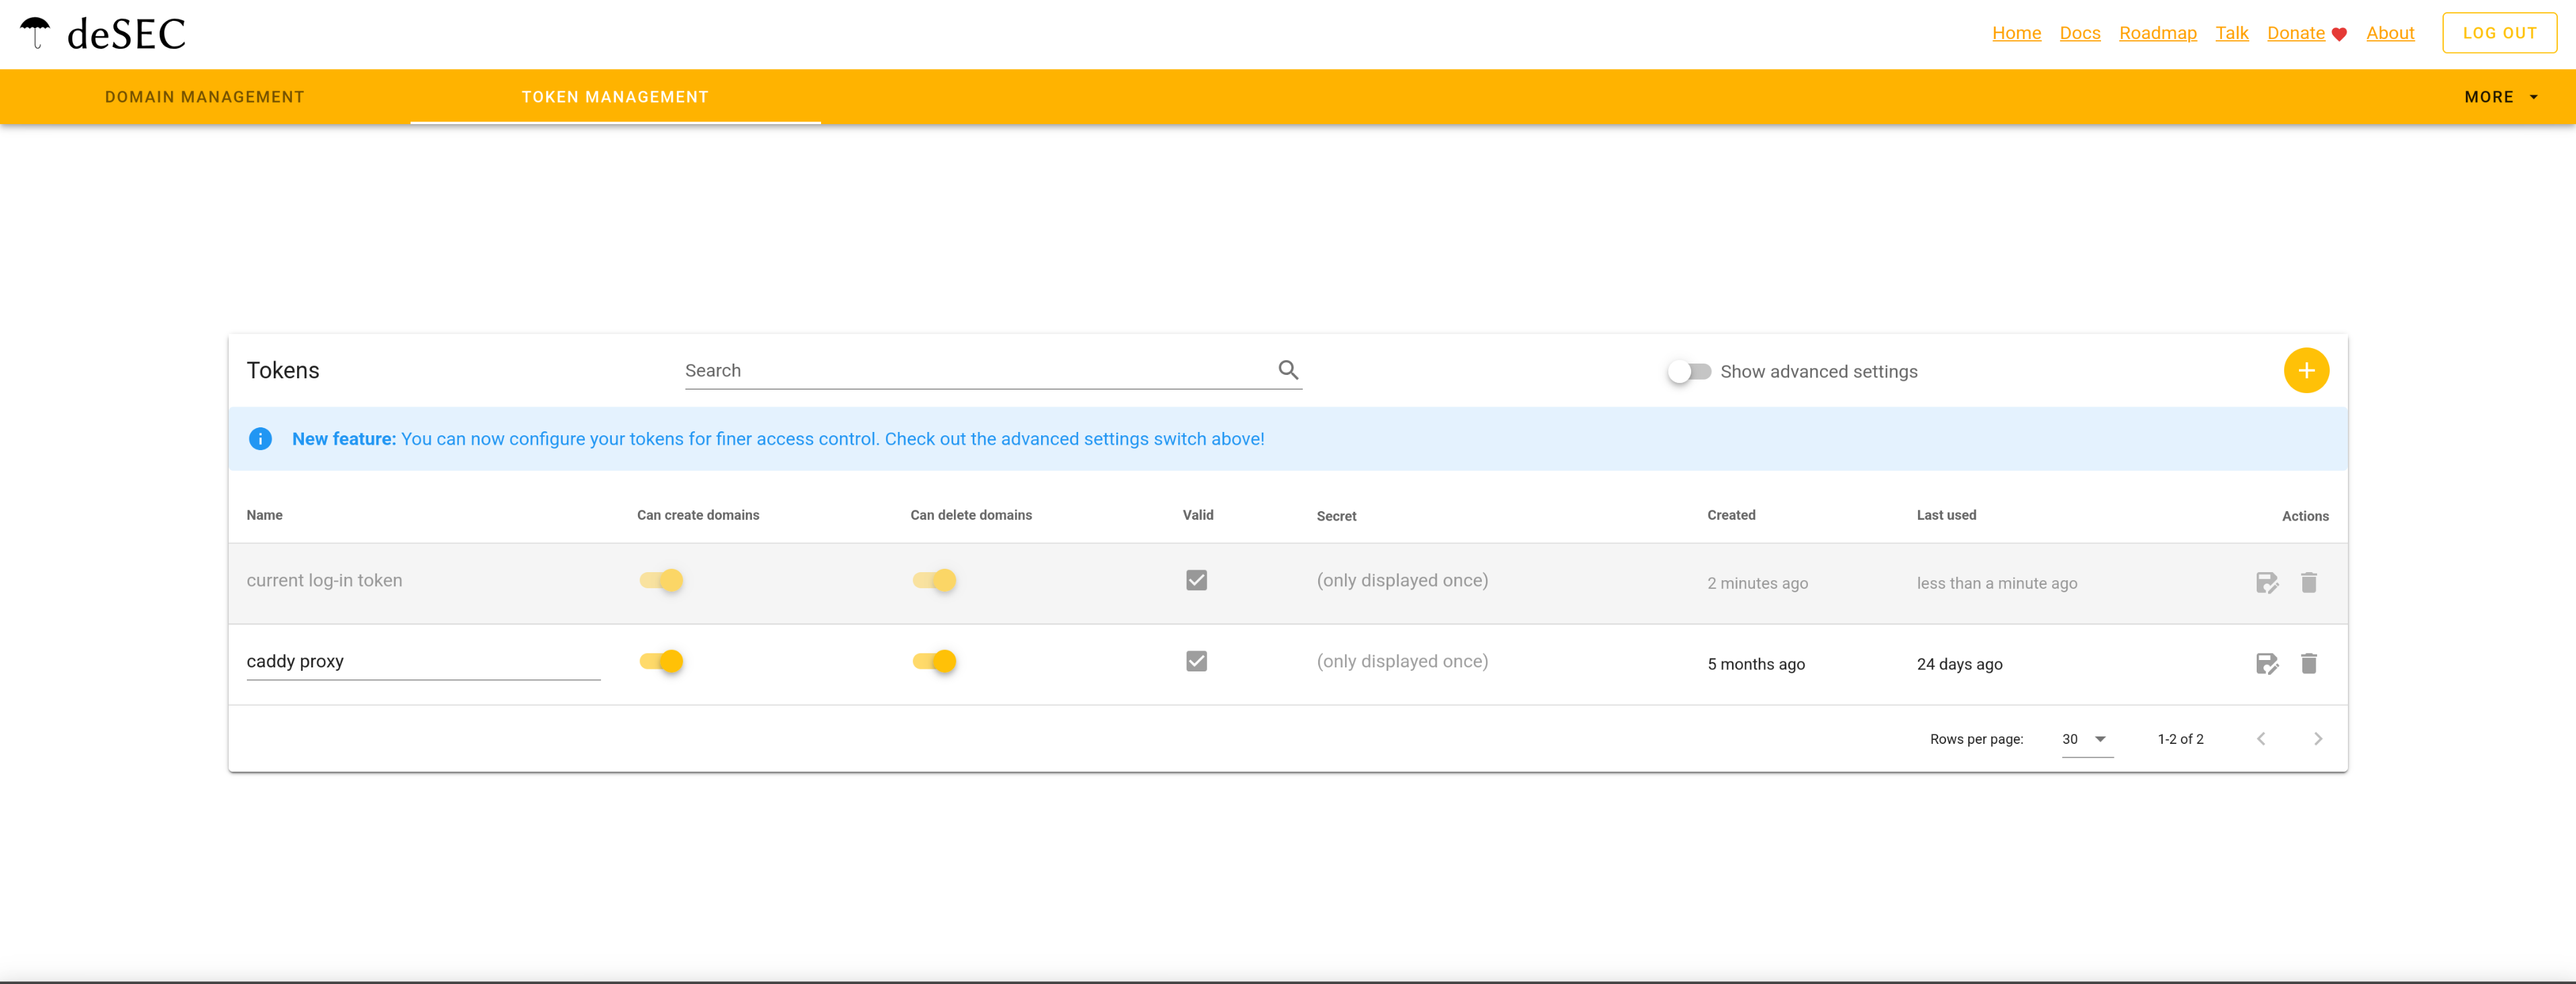Click the LOG OUT button
Screen dimensions: 2576x984
point(2498,33)
